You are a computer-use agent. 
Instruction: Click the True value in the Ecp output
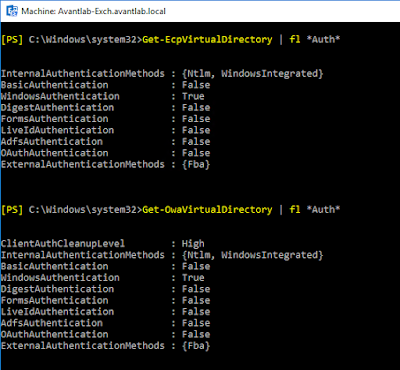193,96
